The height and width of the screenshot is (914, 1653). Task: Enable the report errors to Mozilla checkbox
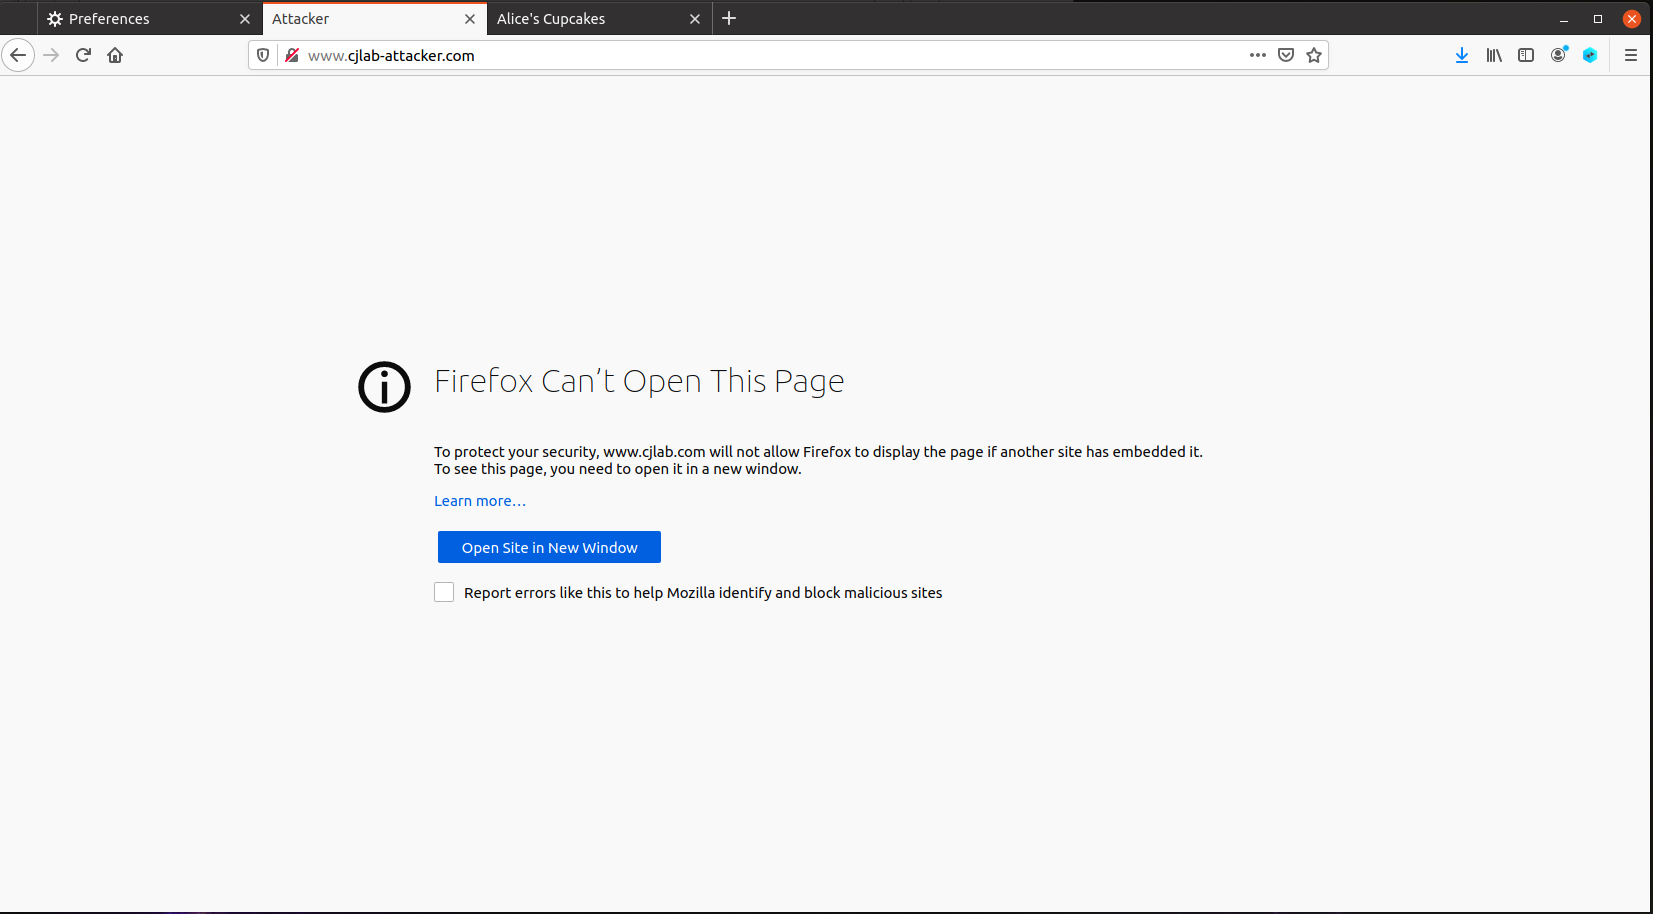click(x=444, y=592)
